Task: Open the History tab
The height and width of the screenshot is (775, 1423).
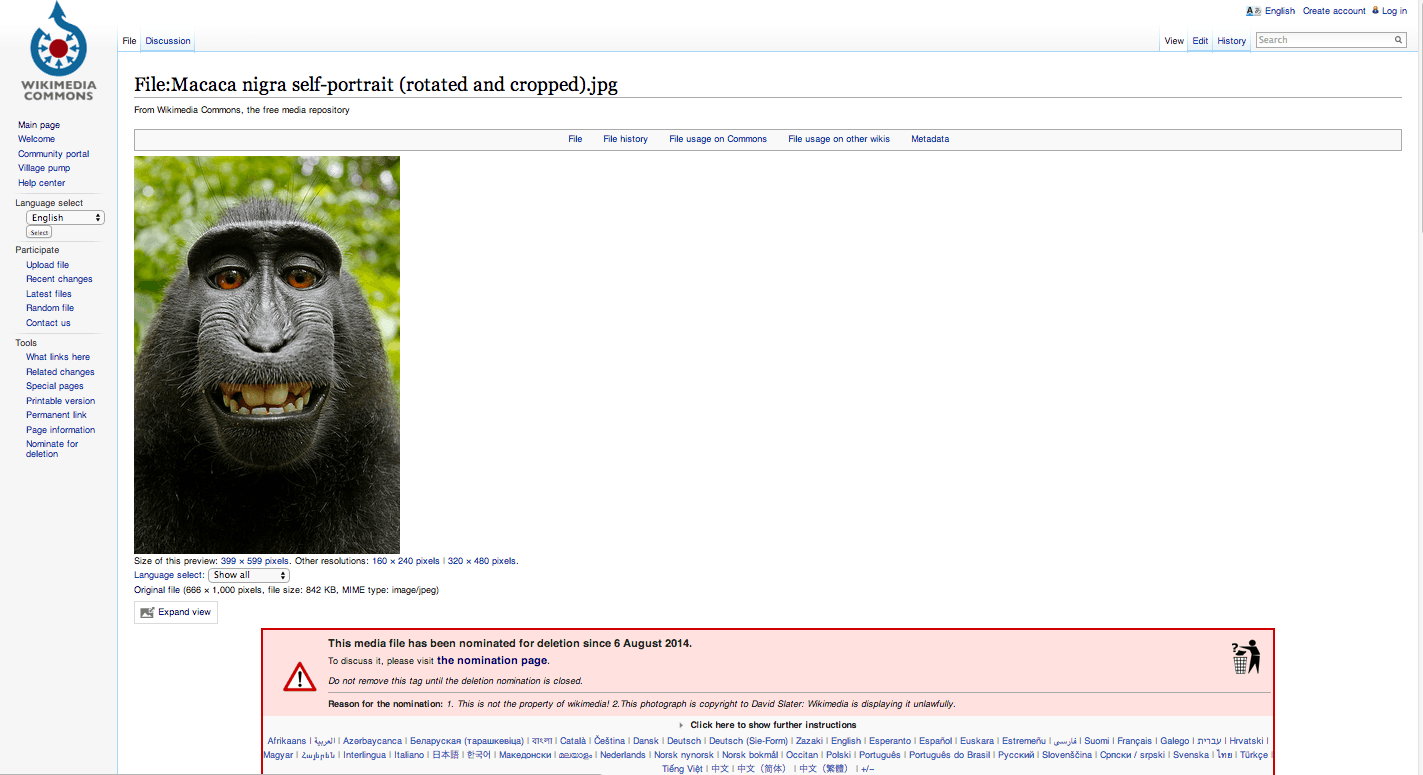Action: click(x=1231, y=41)
